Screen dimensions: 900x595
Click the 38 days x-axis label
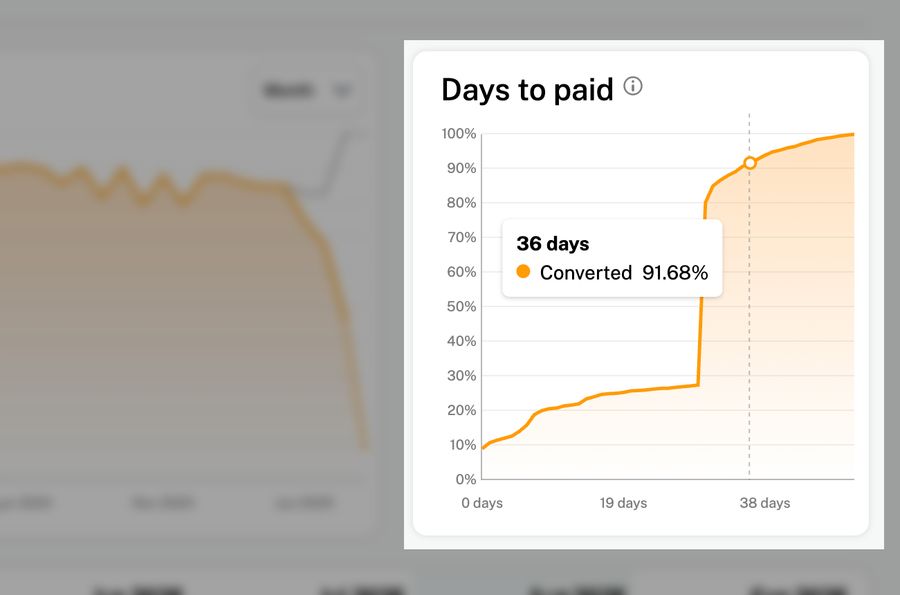coord(765,503)
